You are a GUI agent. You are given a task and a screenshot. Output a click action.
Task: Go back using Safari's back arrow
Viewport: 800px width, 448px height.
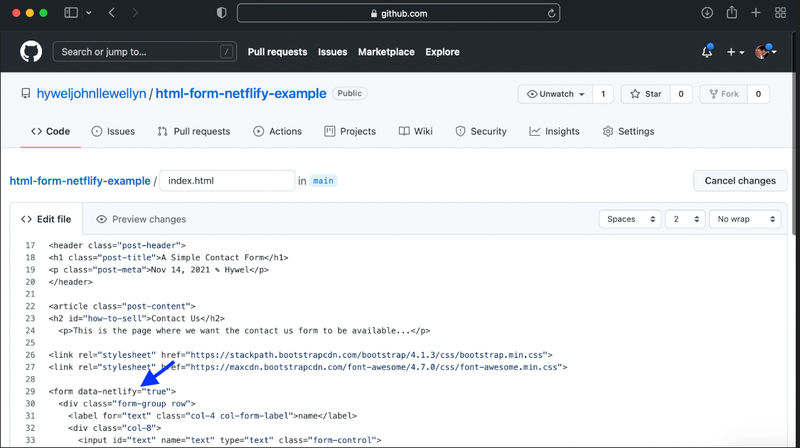(x=111, y=13)
